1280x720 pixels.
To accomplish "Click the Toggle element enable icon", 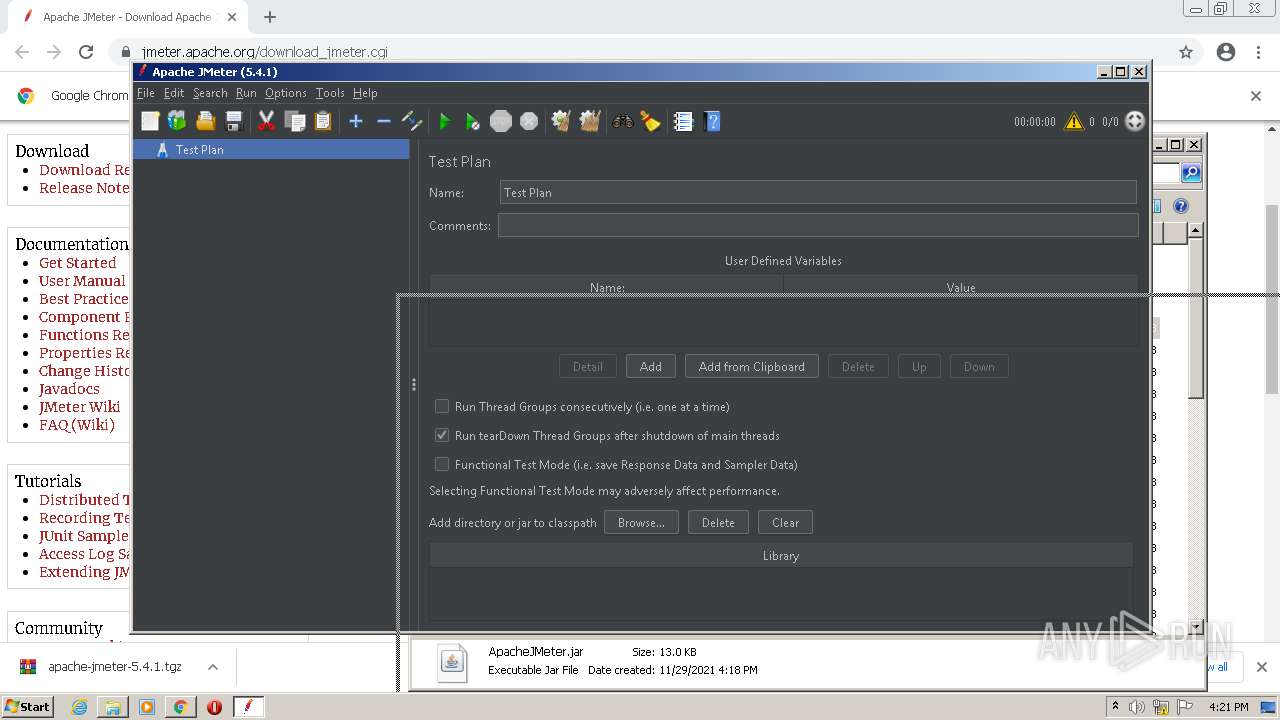I will point(411,121).
